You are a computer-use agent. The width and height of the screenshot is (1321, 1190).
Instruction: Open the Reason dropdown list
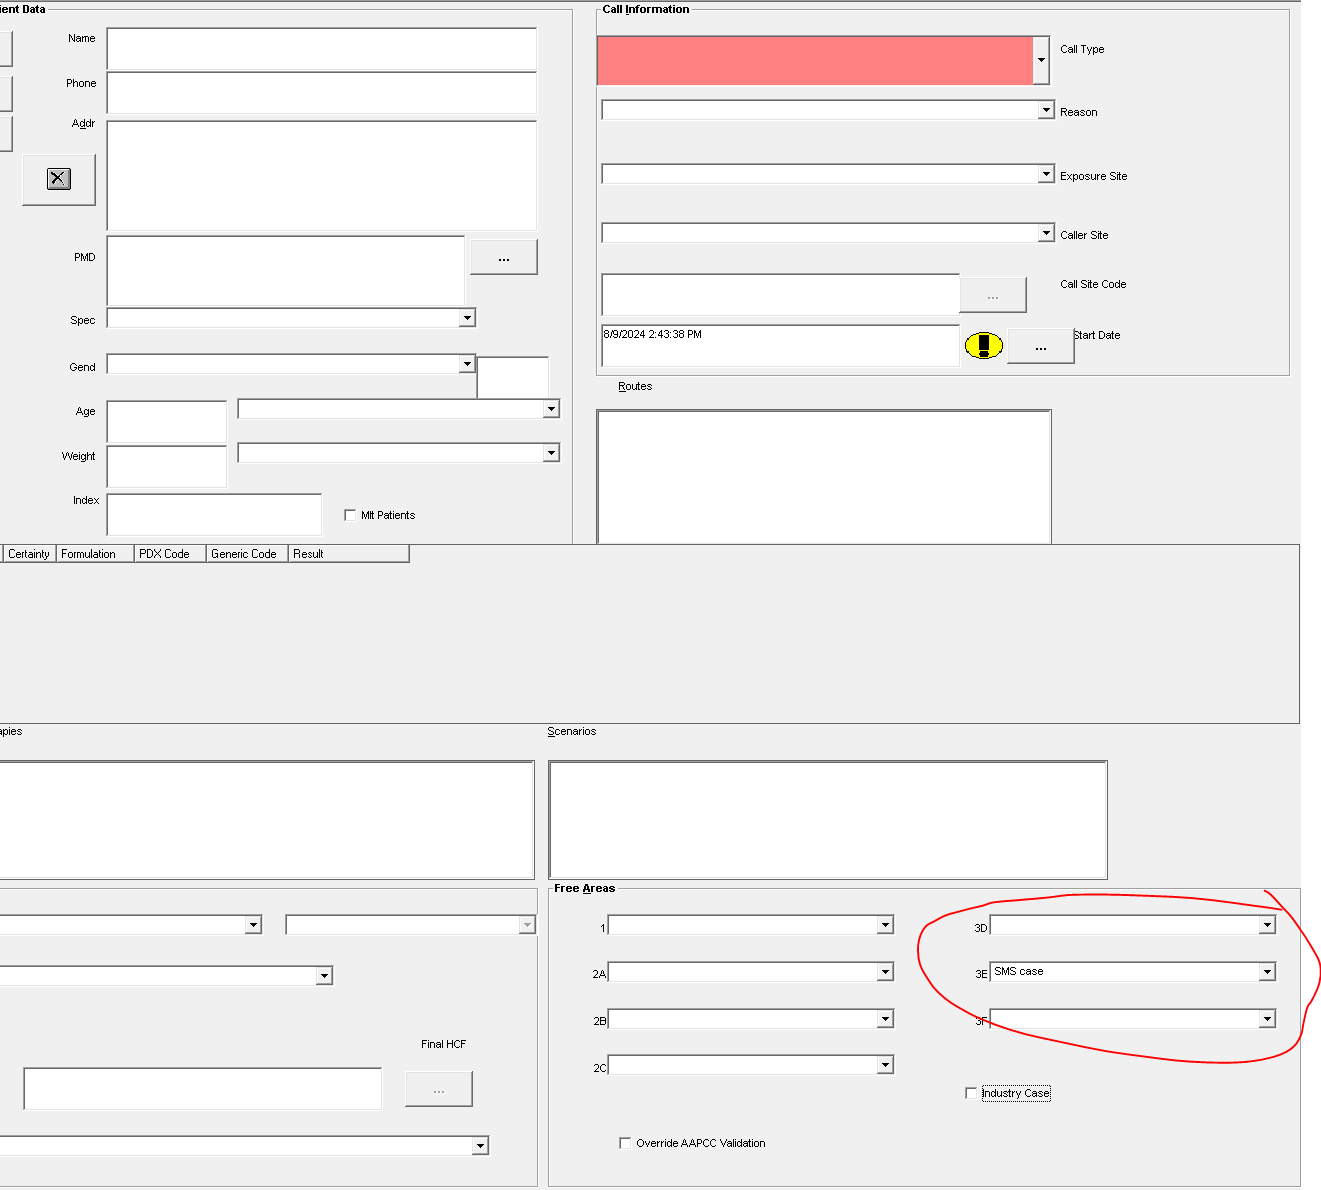pos(1046,110)
